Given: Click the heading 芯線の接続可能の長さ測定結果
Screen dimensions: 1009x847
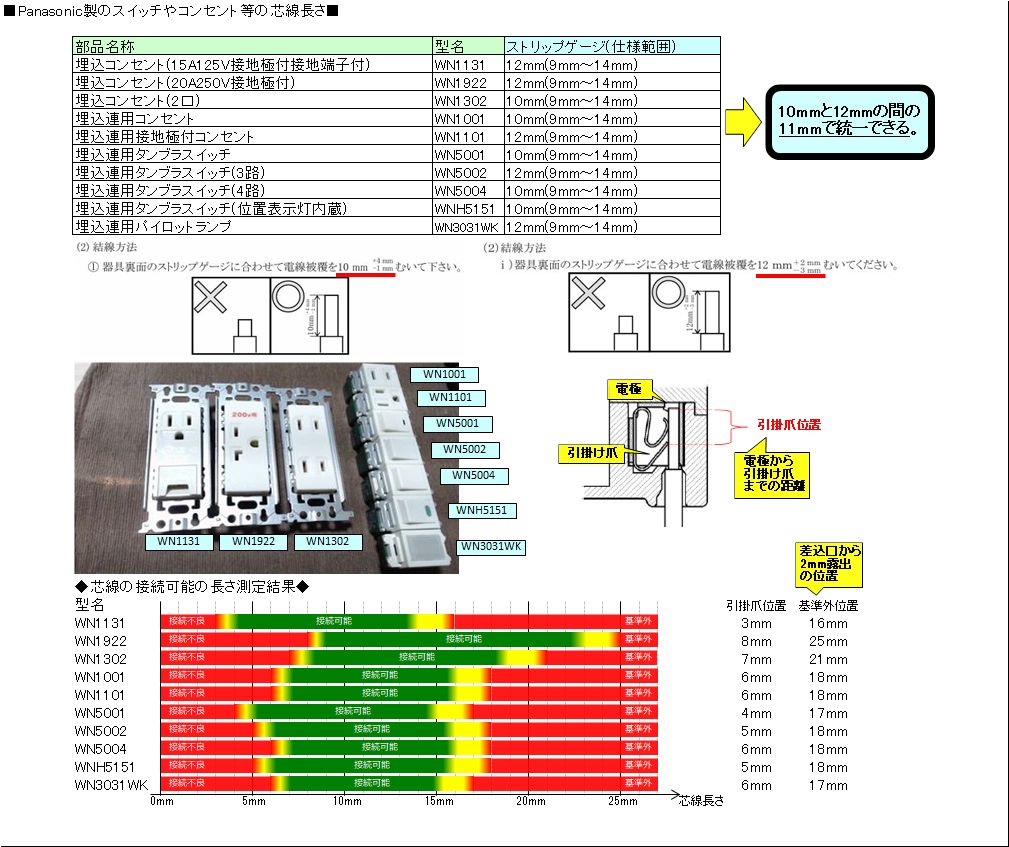Looking at the screenshot, I should click(192, 586).
